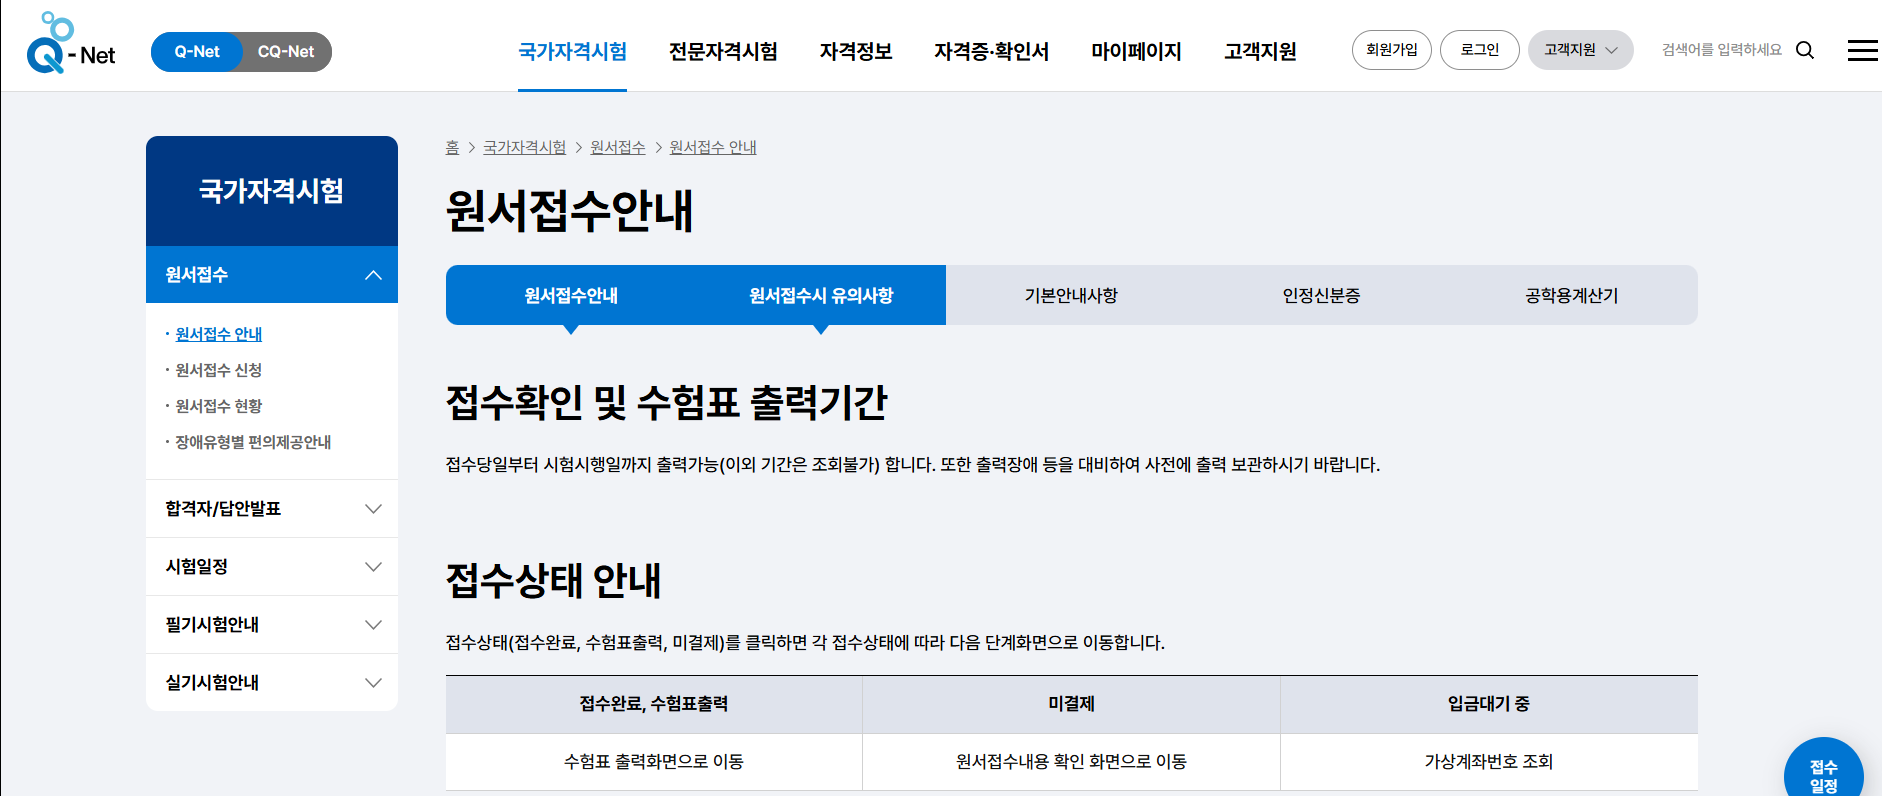Switch to the CQ-Net toggle option
Screen dimensions: 1882x796
tap(286, 52)
